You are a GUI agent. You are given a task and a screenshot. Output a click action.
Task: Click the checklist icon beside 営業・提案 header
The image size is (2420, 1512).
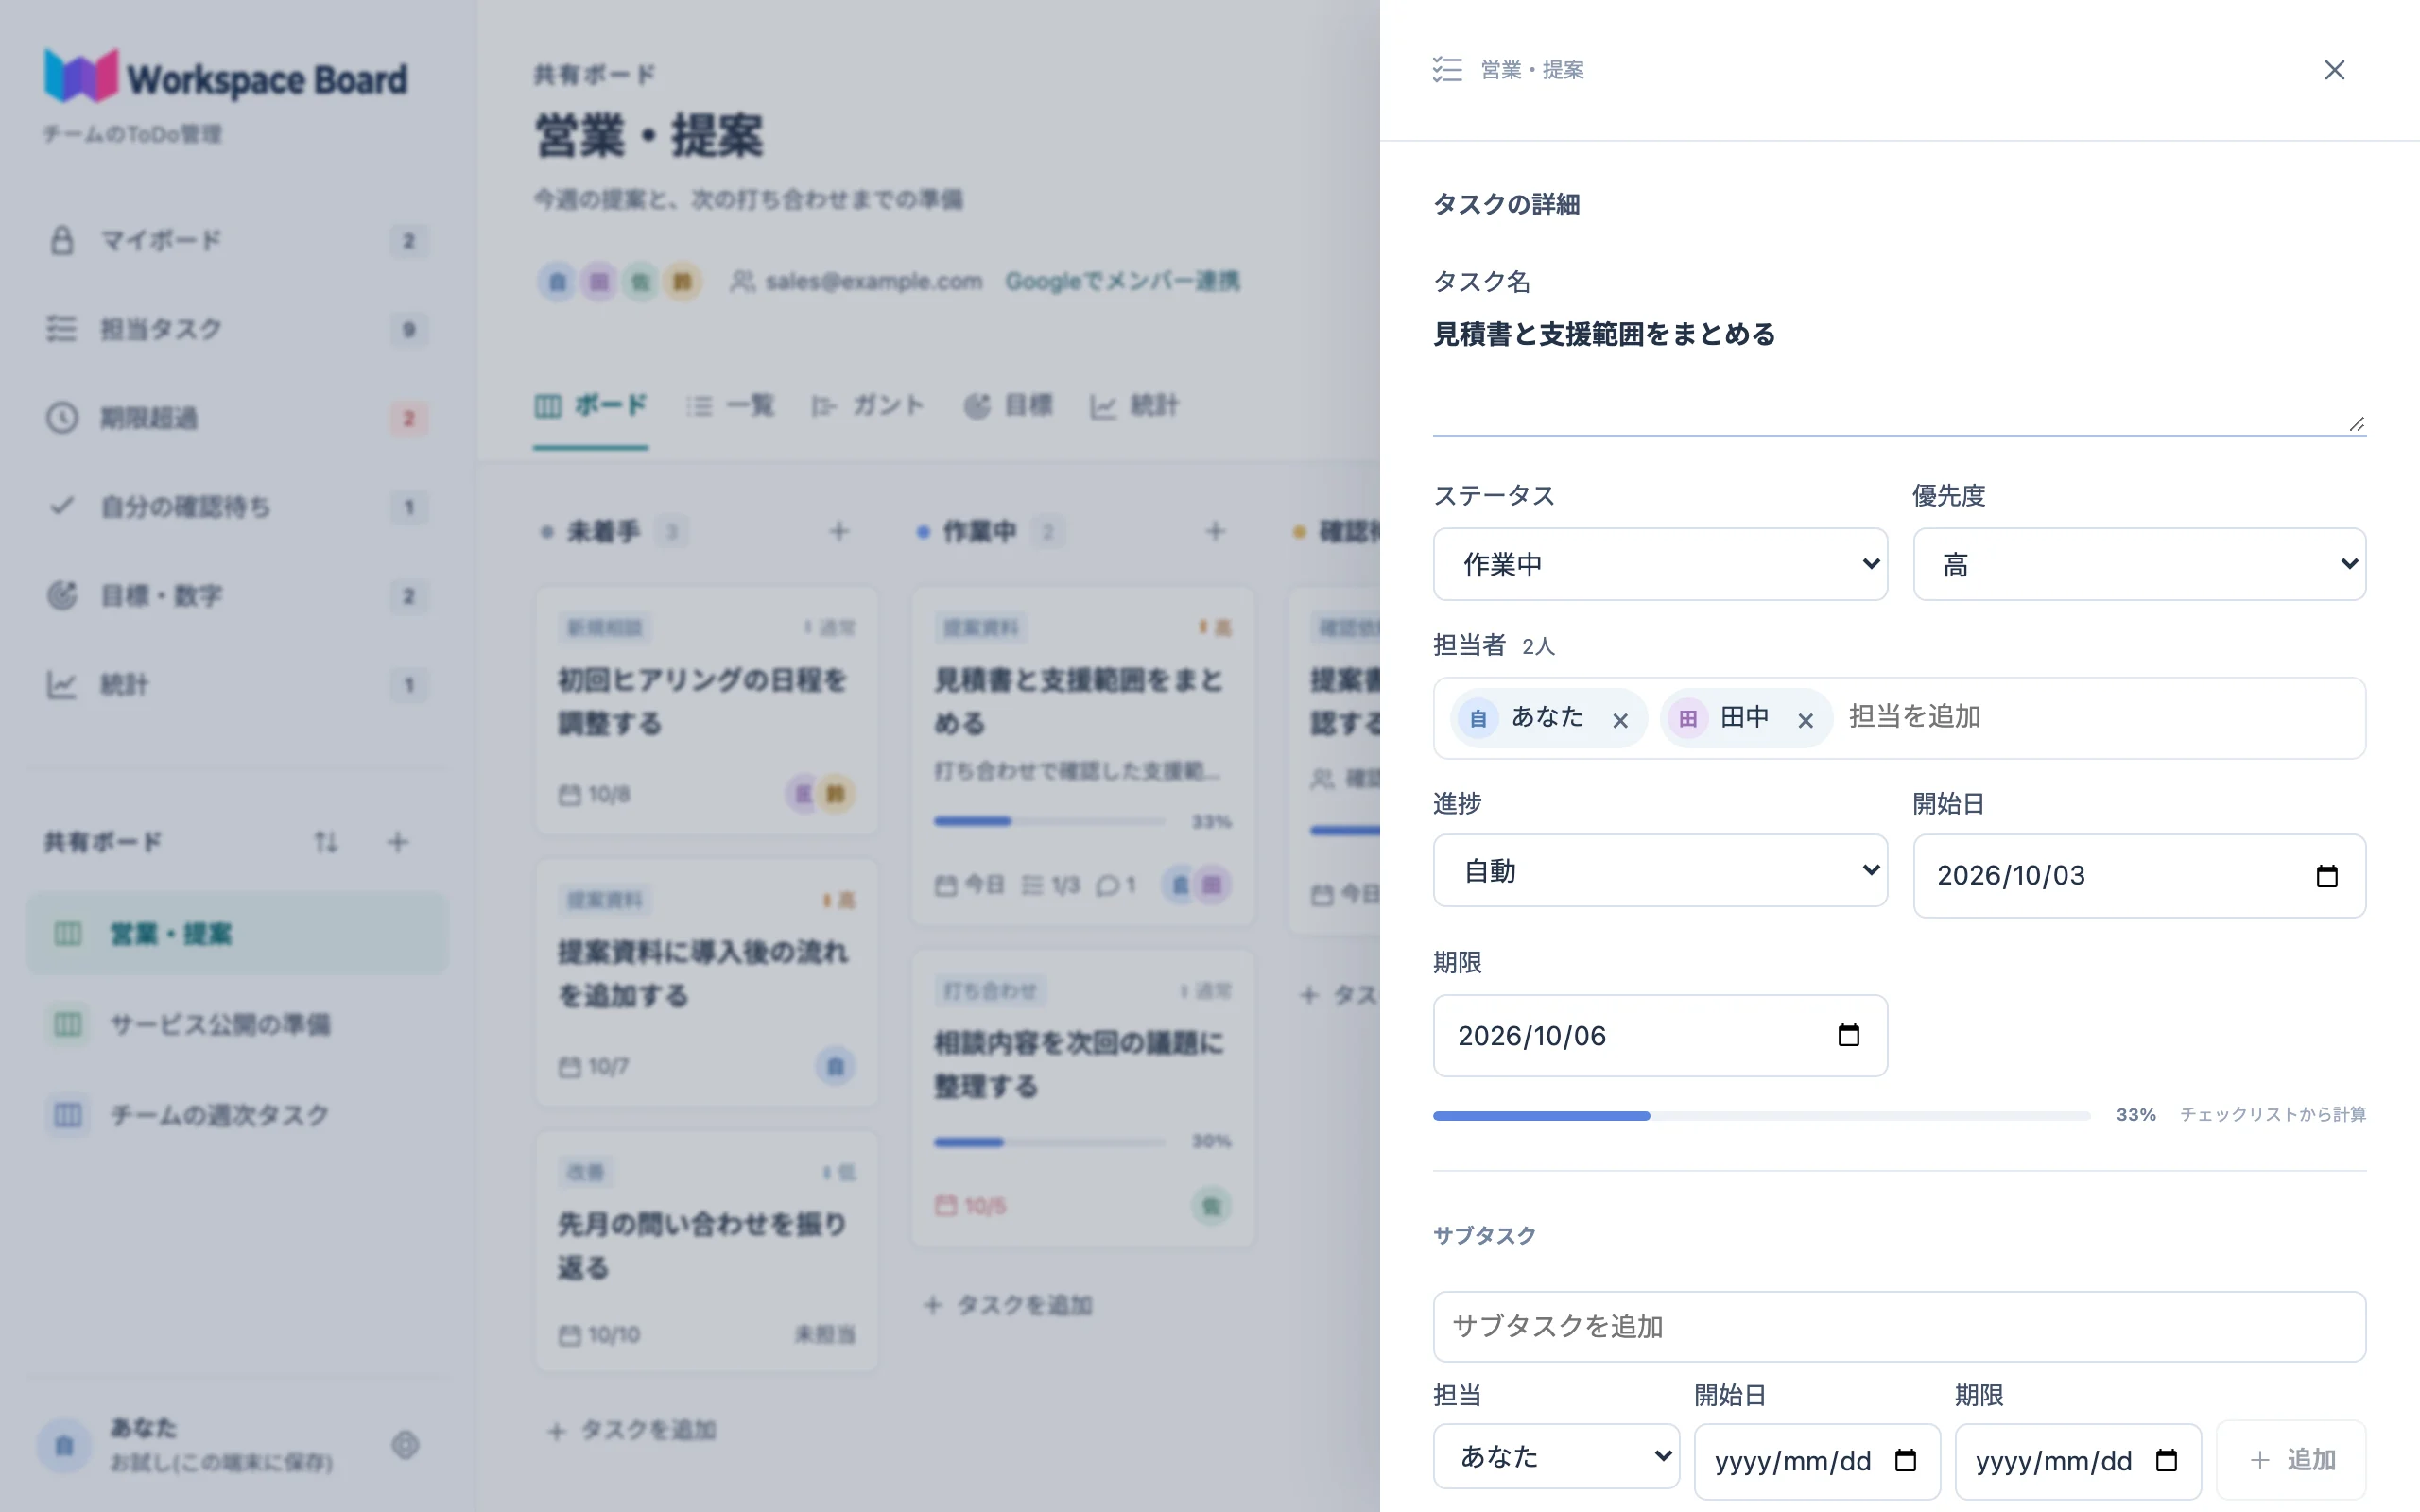[1447, 70]
